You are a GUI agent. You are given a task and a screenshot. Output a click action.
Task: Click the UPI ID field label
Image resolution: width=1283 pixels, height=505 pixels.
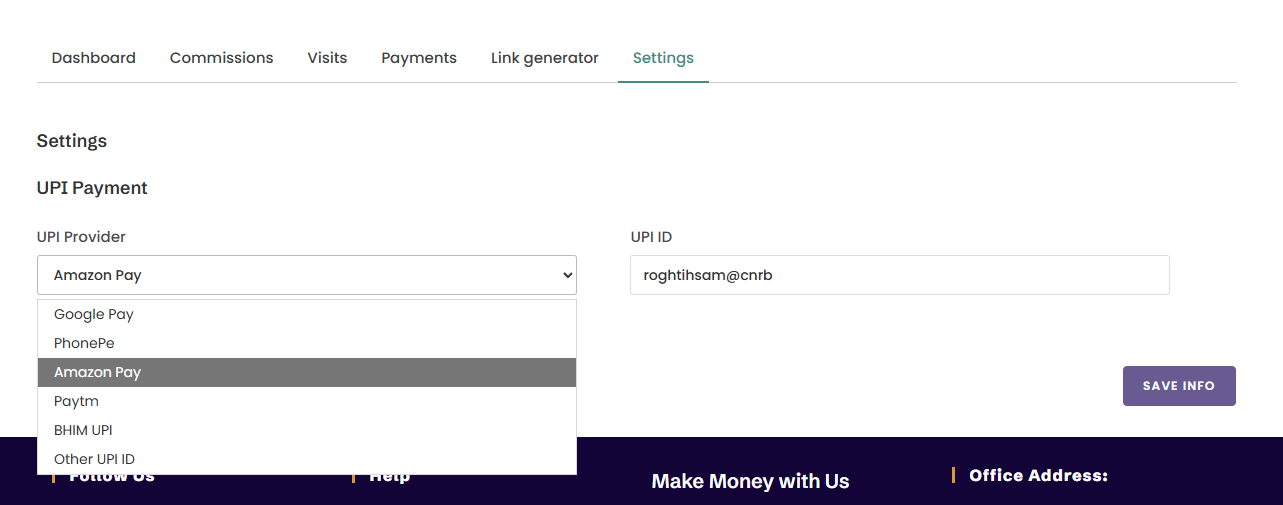(651, 237)
